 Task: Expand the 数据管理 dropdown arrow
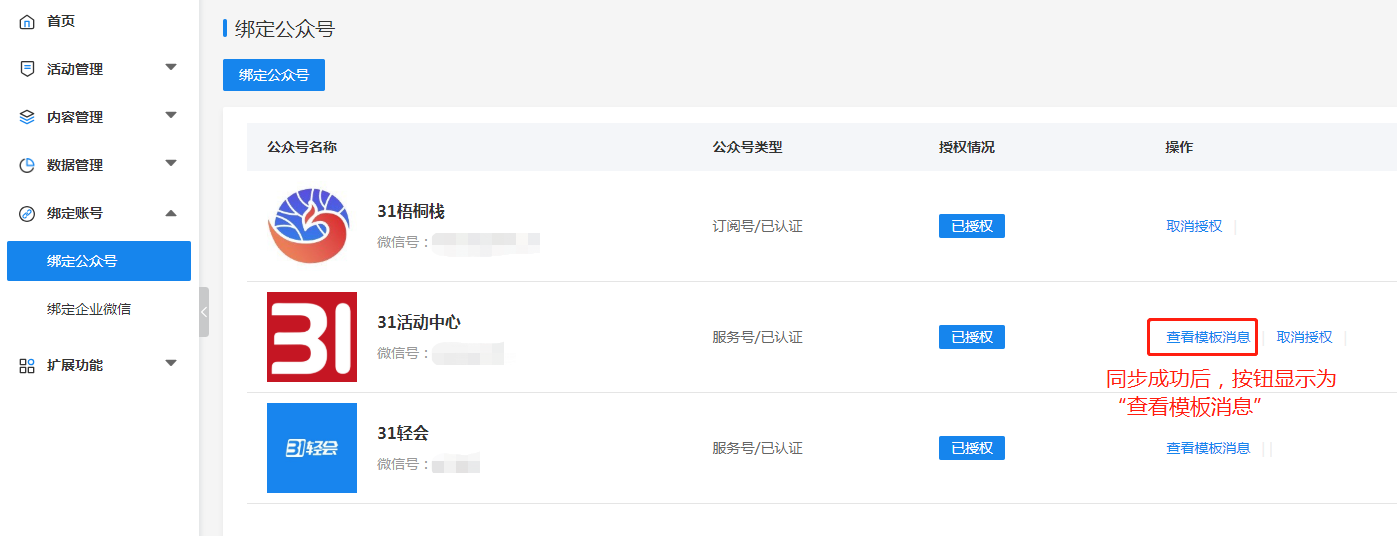[x=171, y=164]
